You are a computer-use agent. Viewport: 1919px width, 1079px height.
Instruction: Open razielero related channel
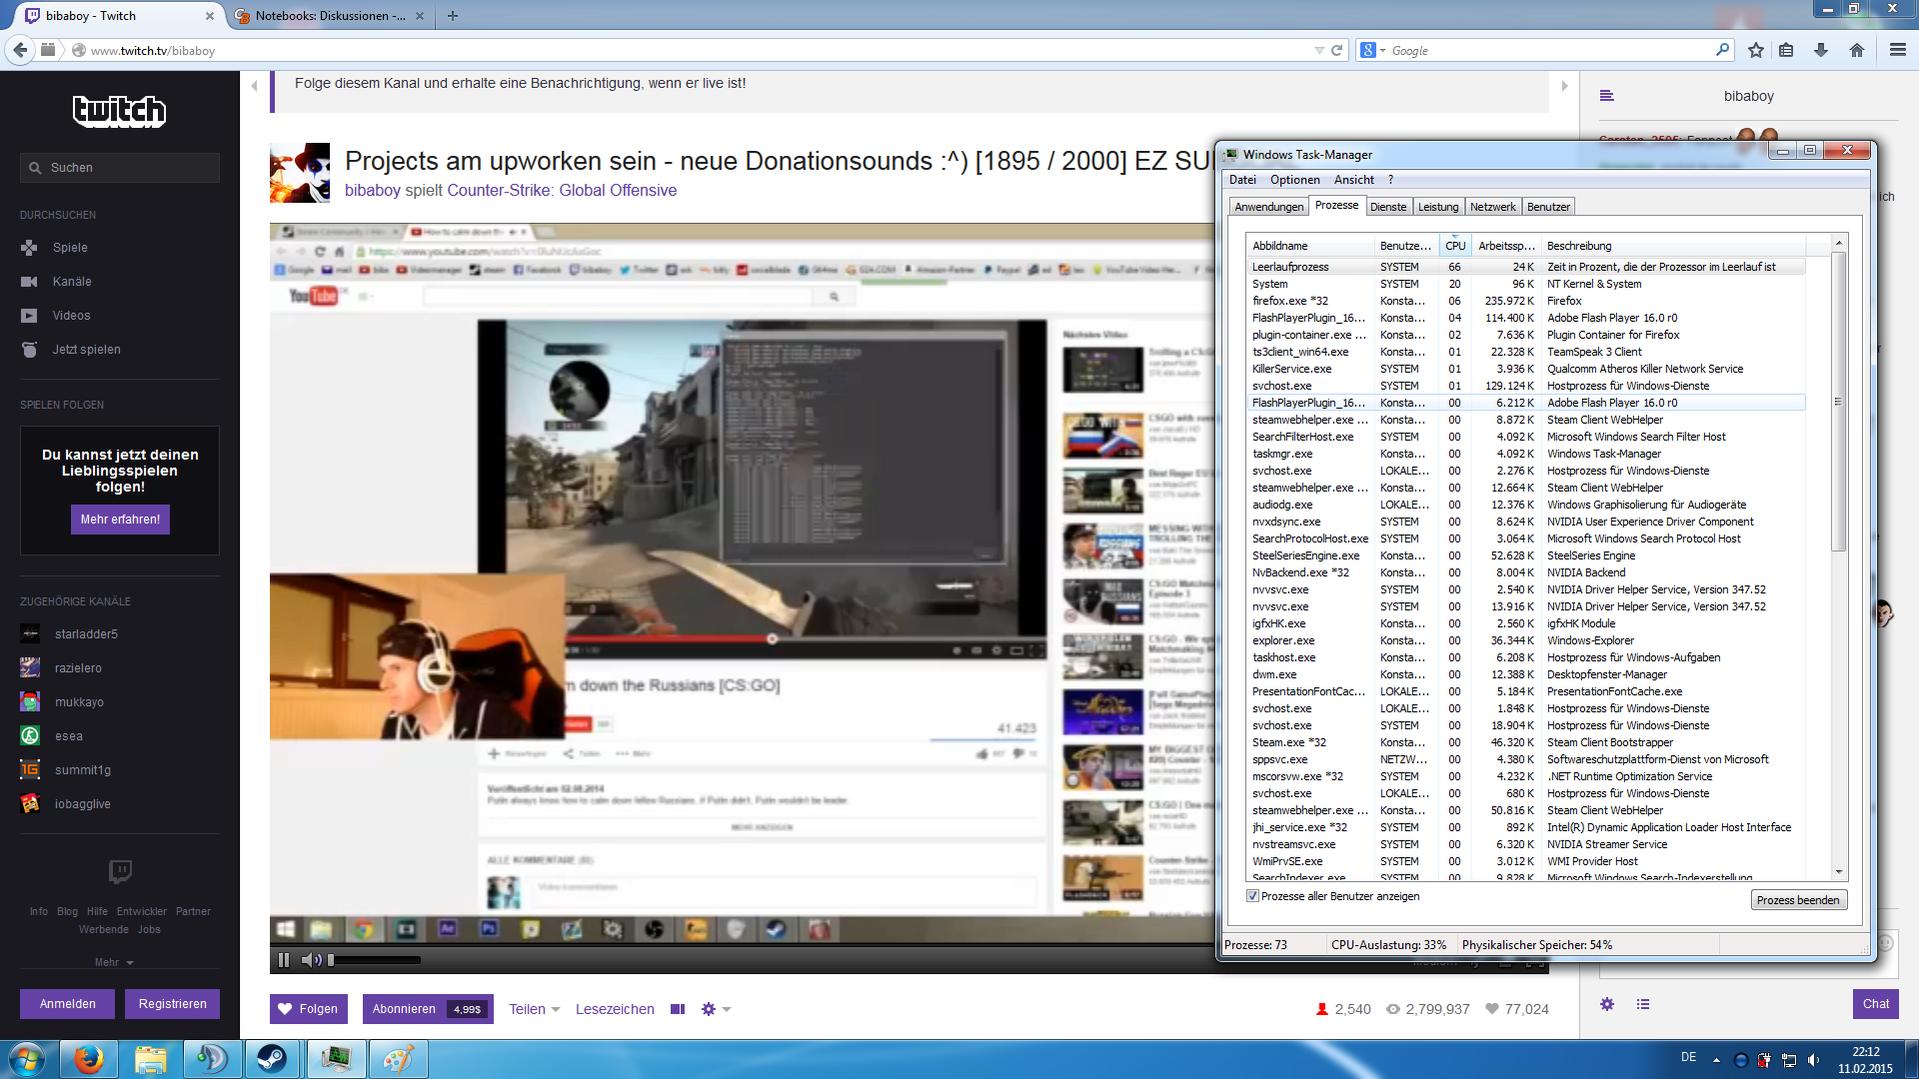pyautogui.click(x=78, y=668)
